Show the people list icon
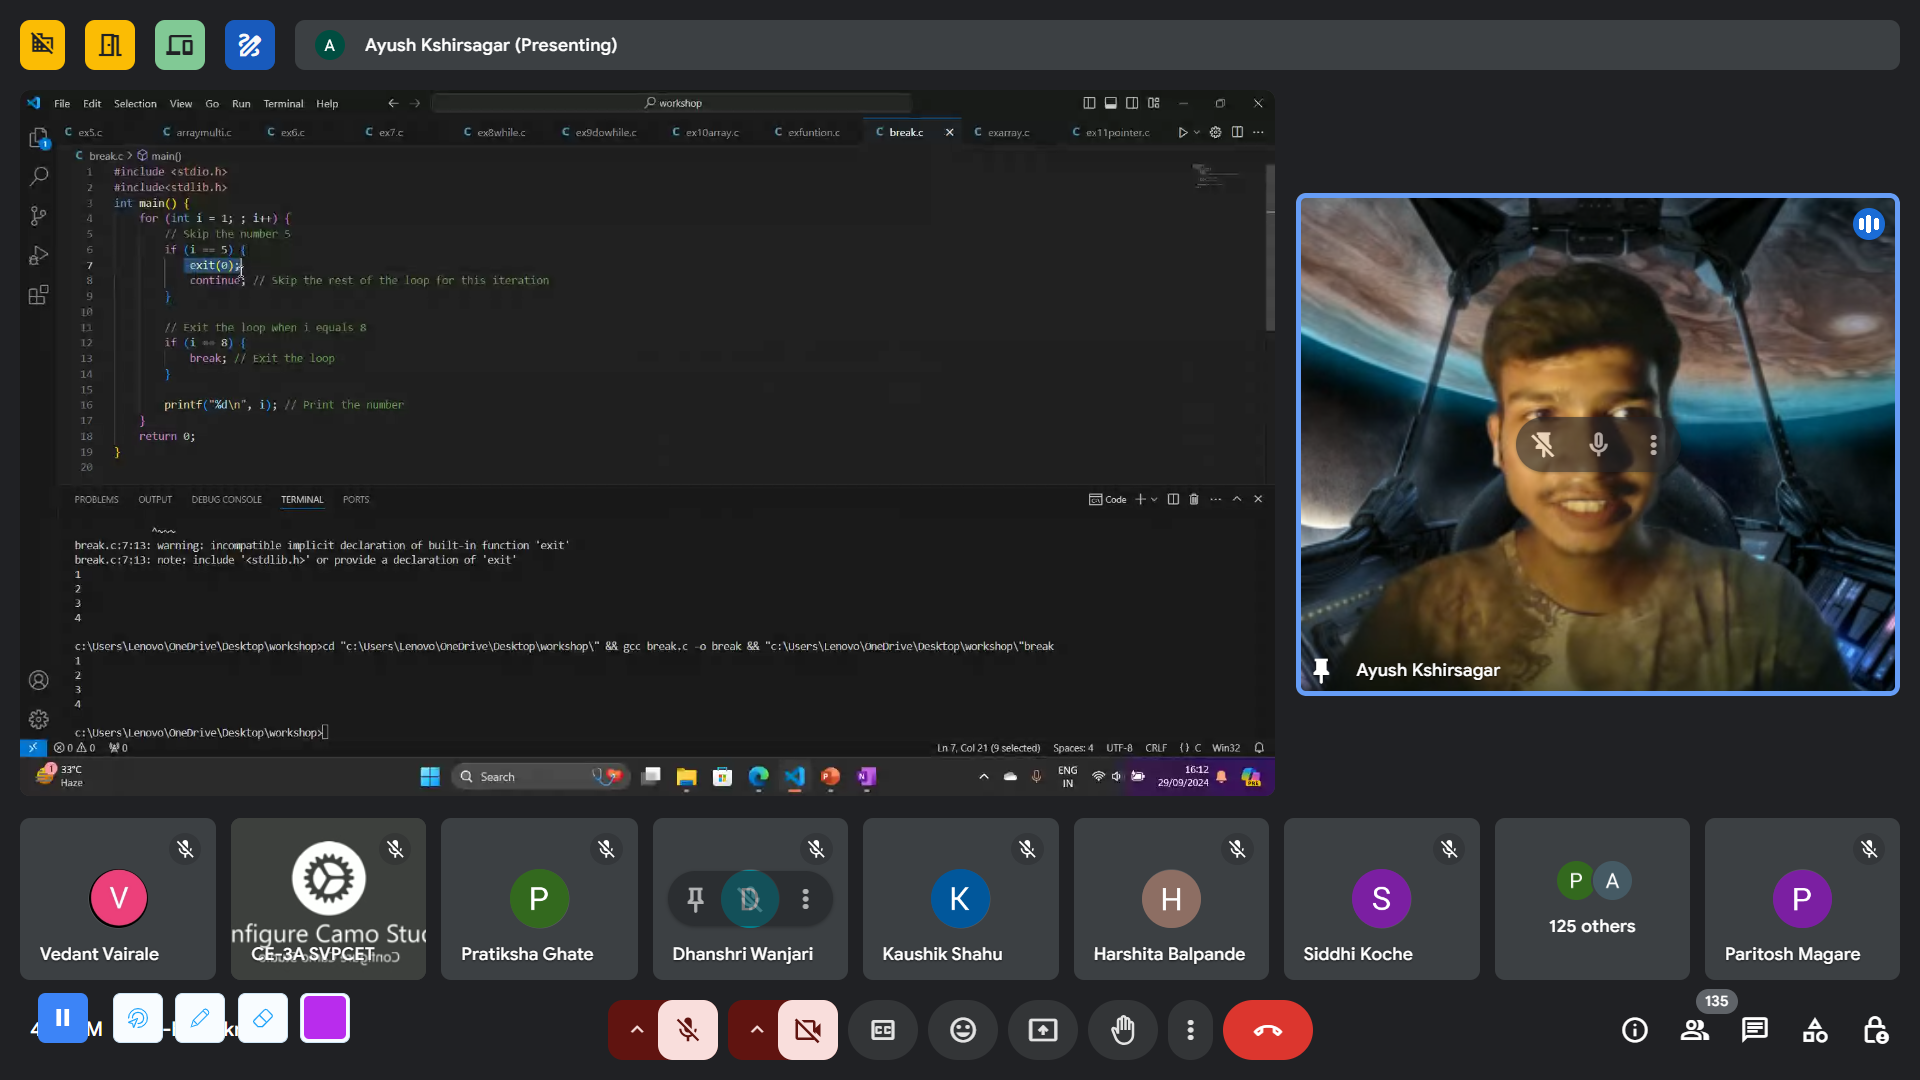 click(x=1694, y=1030)
